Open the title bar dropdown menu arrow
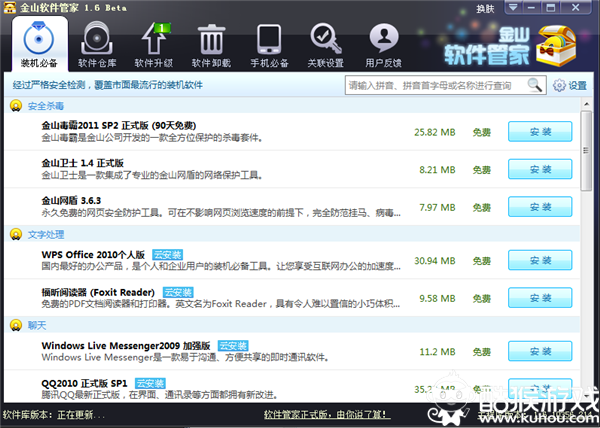The width and height of the screenshot is (600, 428). [514, 7]
